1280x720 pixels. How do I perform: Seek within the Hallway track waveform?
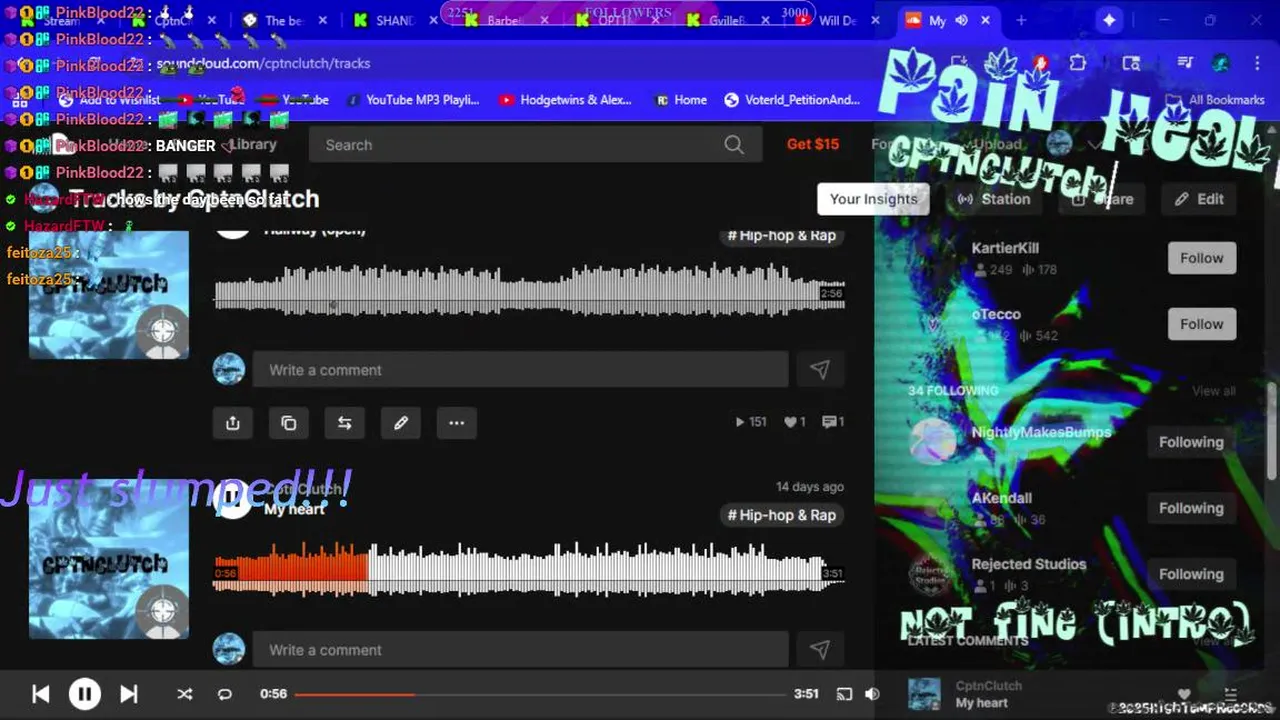(x=530, y=290)
